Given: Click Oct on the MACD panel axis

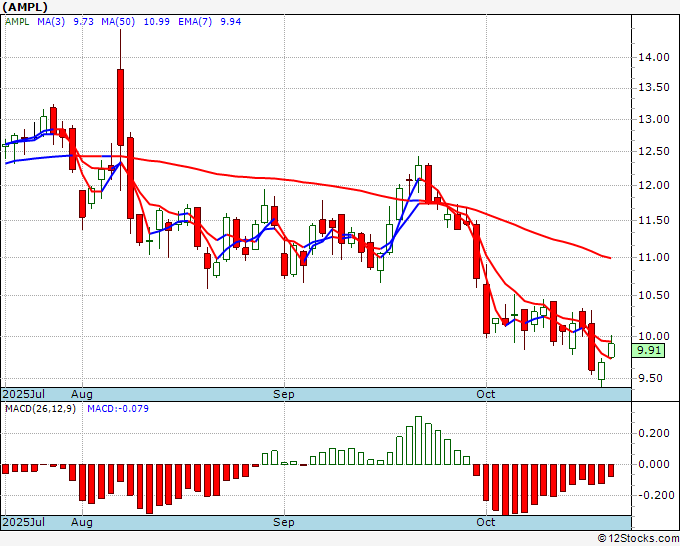Looking at the screenshot, I should click(x=486, y=522).
